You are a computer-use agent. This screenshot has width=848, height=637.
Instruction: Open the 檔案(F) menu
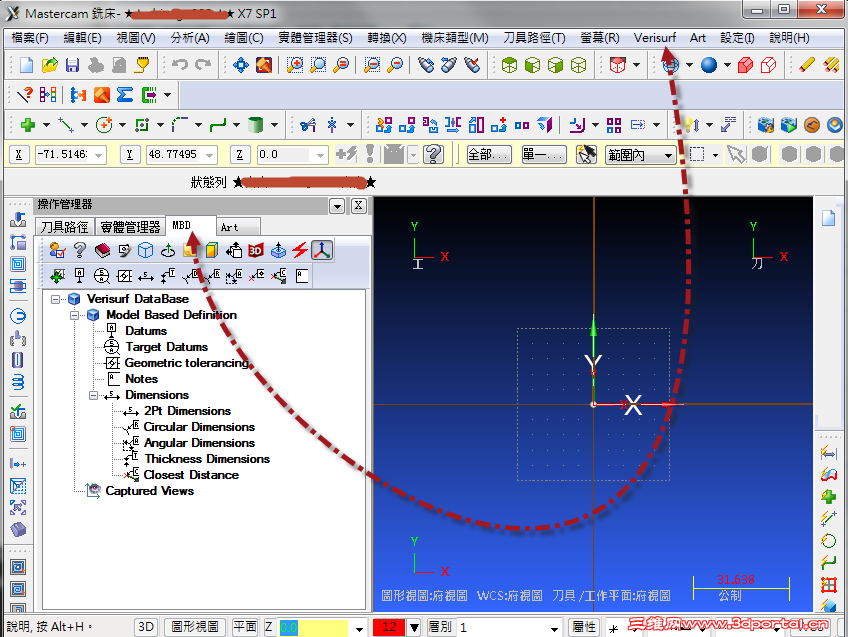click(x=30, y=38)
